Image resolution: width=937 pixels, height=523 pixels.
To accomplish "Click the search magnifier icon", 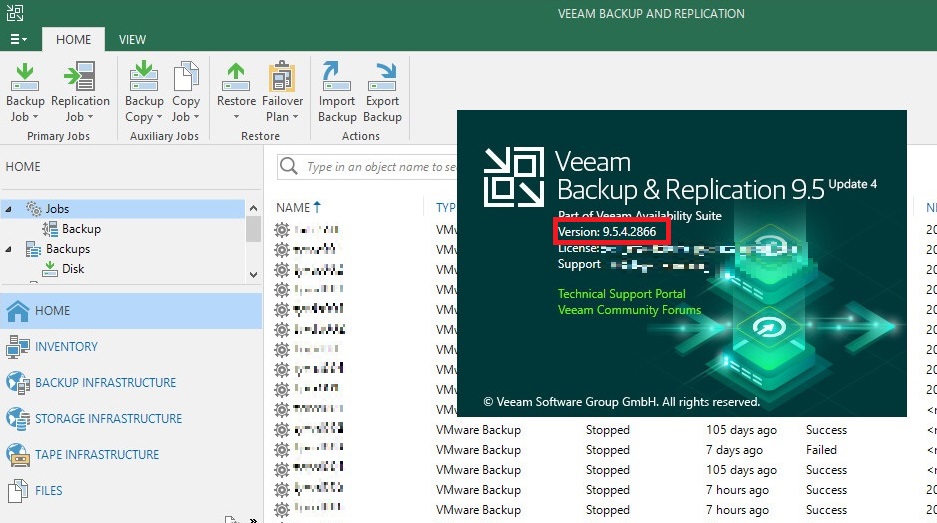I will point(289,166).
